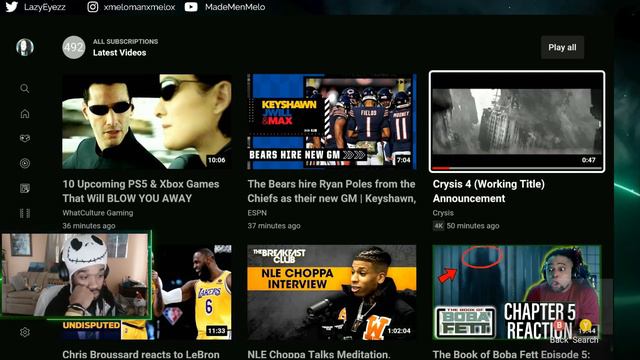Viewport: 640px width, 360px height.
Task: Click the 7:04 duration badge
Action: (x=403, y=160)
